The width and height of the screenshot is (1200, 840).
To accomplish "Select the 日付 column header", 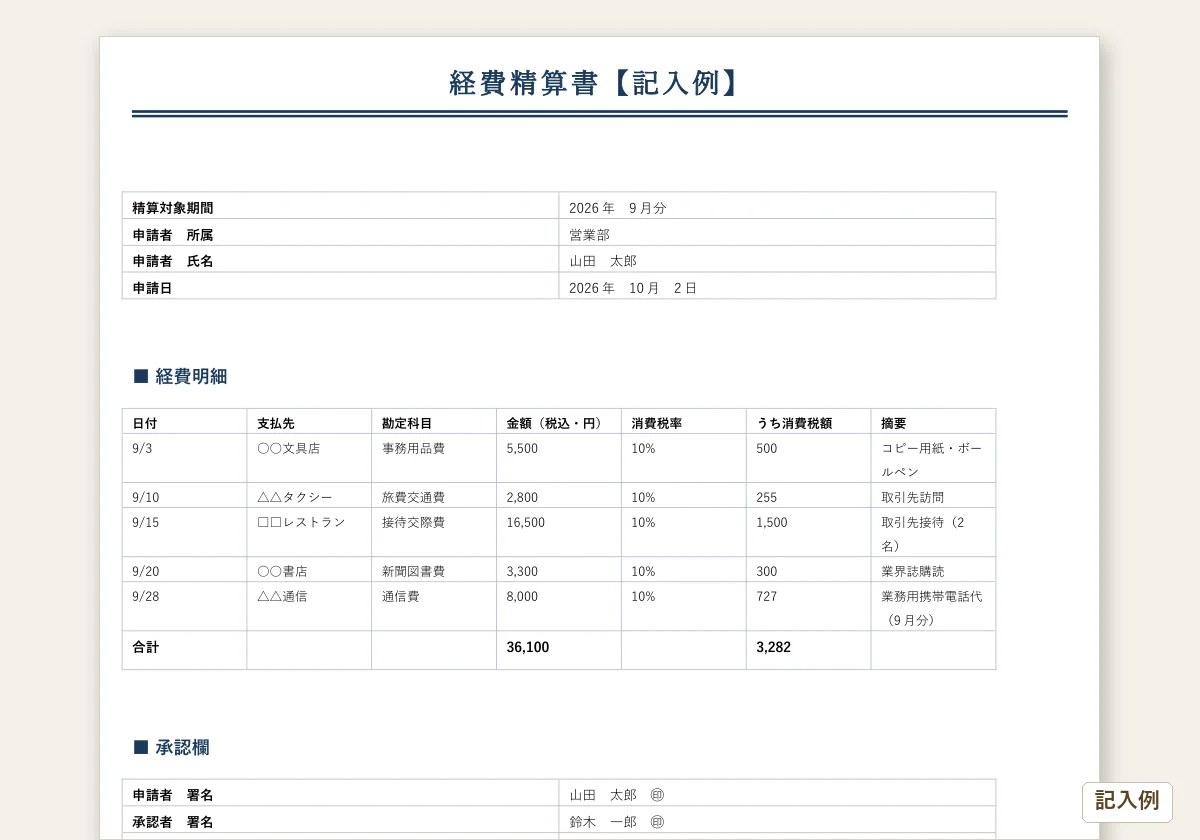I will point(184,423).
